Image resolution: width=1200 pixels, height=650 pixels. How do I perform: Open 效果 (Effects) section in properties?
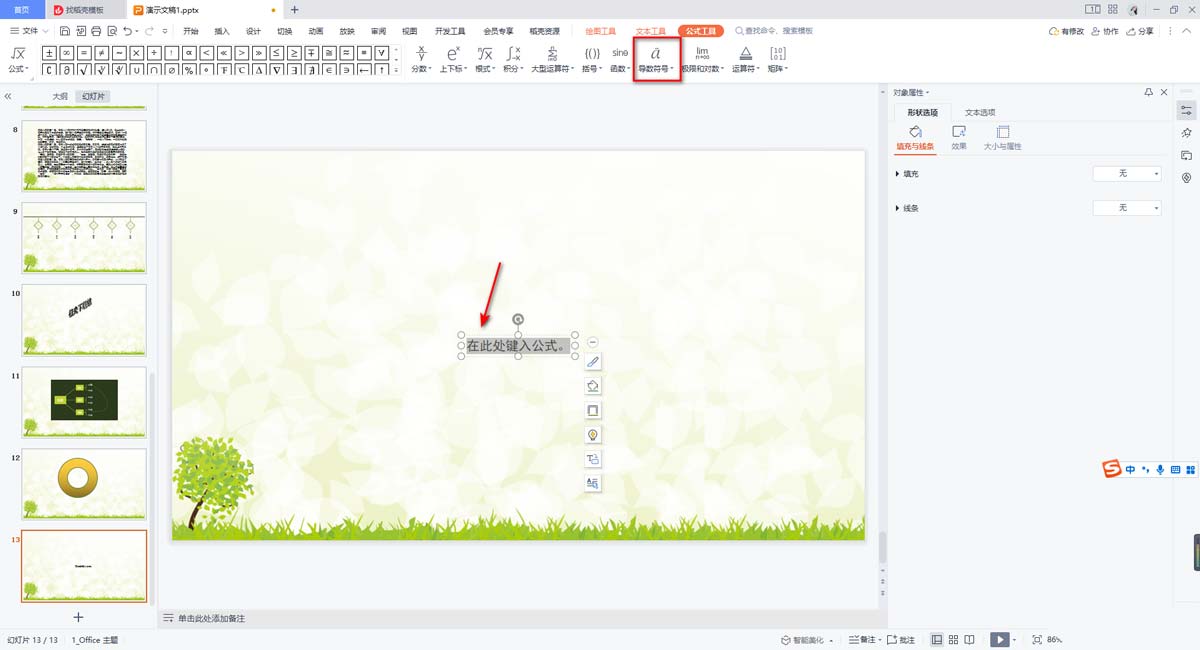(x=959, y=138)
